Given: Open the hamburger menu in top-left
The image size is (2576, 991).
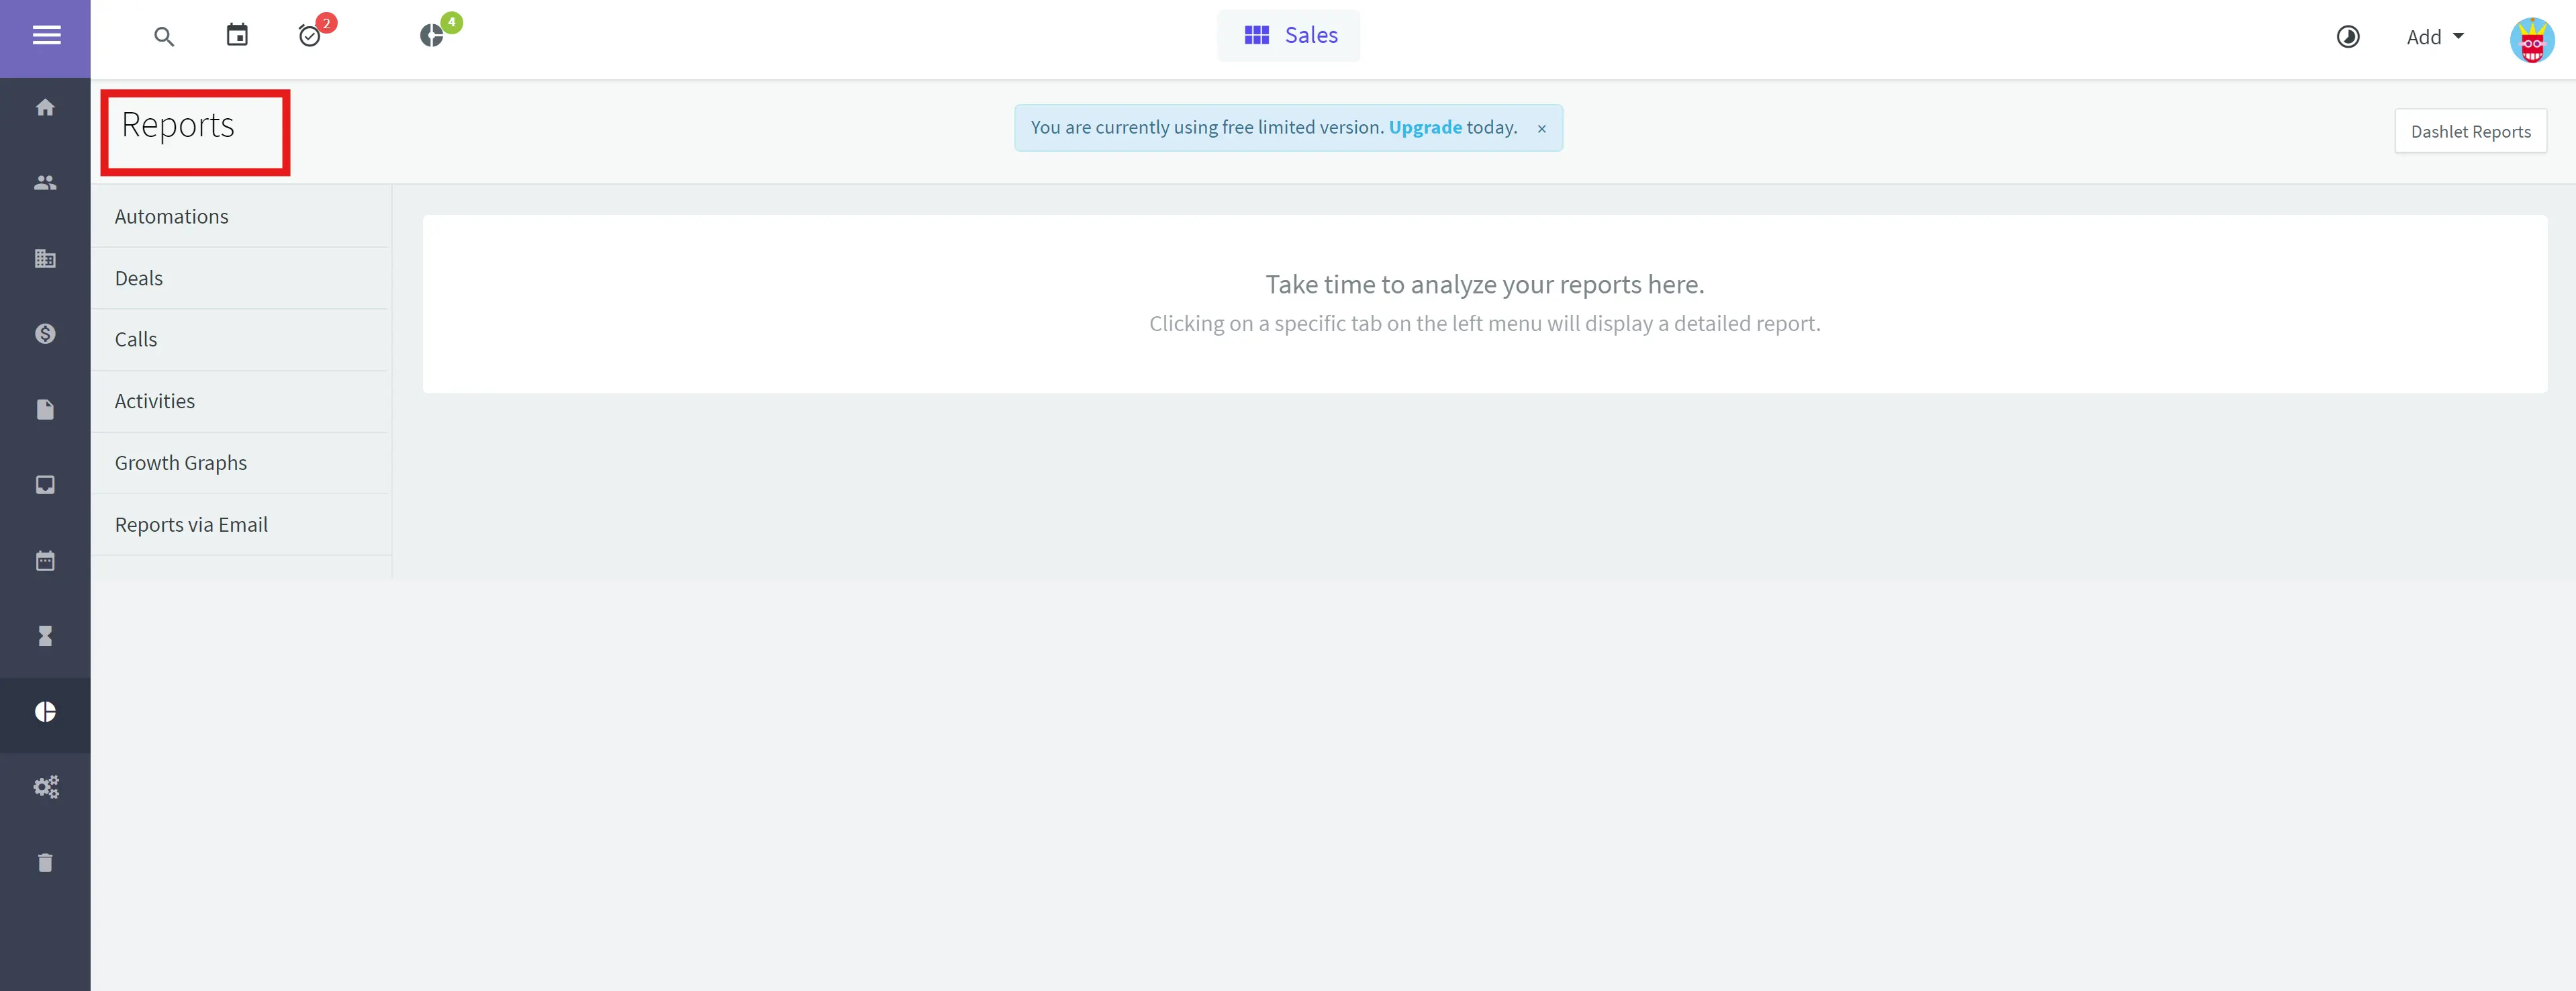Looking at the screenshot, I should (x=46, y=36).
